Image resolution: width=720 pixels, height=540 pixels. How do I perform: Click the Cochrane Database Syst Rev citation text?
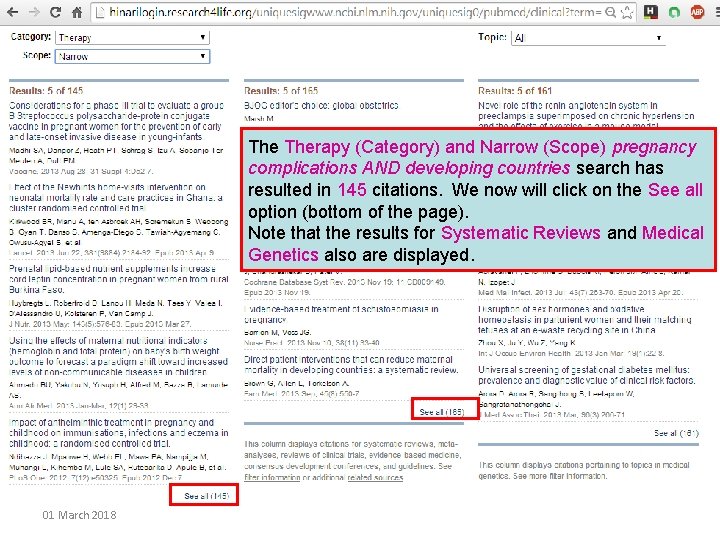(x=344, y=287)
